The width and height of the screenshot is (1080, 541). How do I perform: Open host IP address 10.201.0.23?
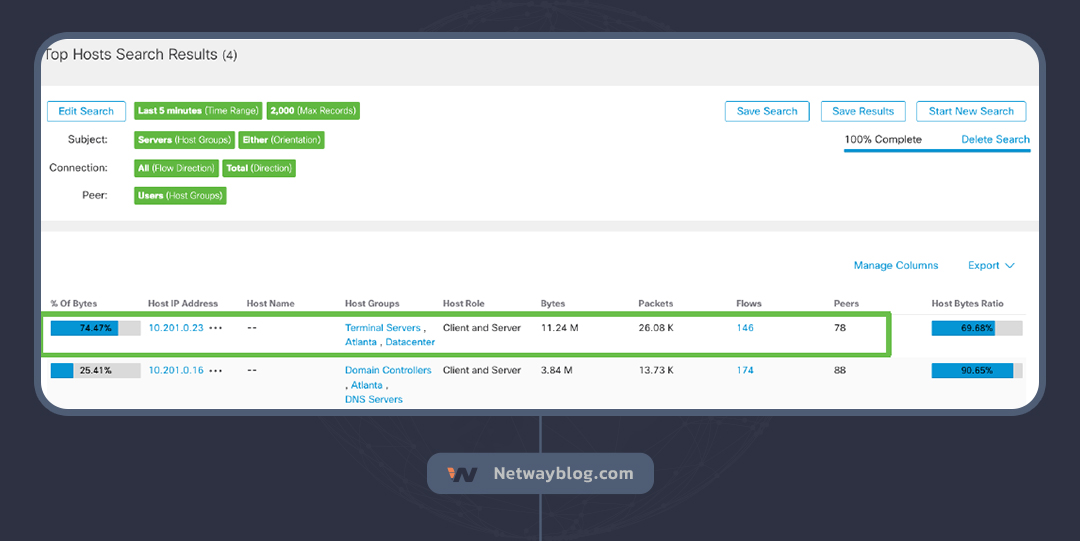[x=176, y=328]
